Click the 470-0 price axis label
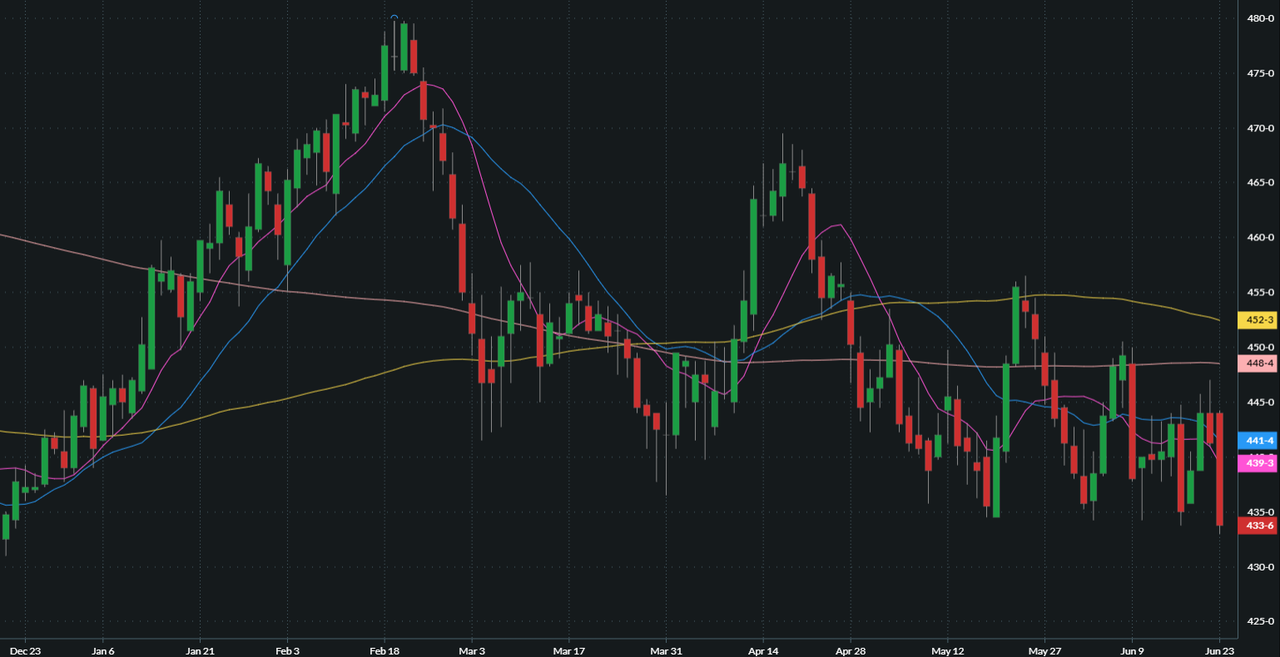Image resolution: width=1280 pixels, height=657 pixels. pos(1259,129)
